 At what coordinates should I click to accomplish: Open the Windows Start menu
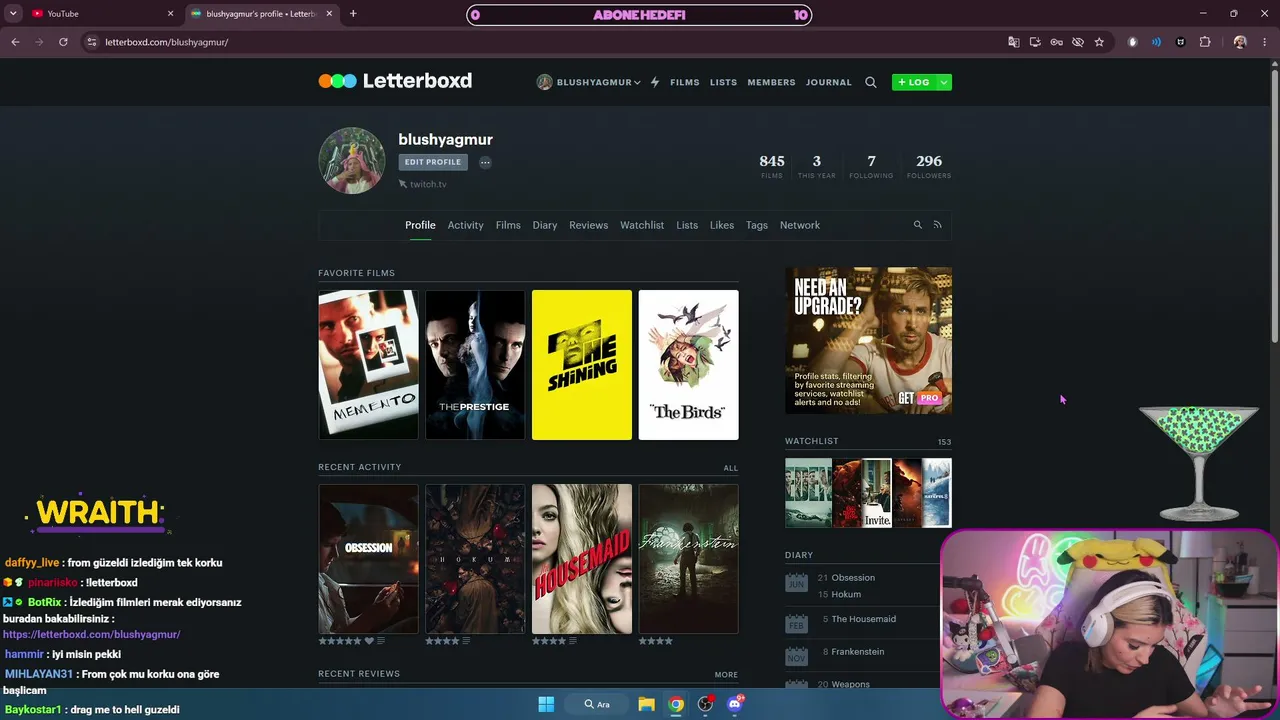[x=546, y=704]
